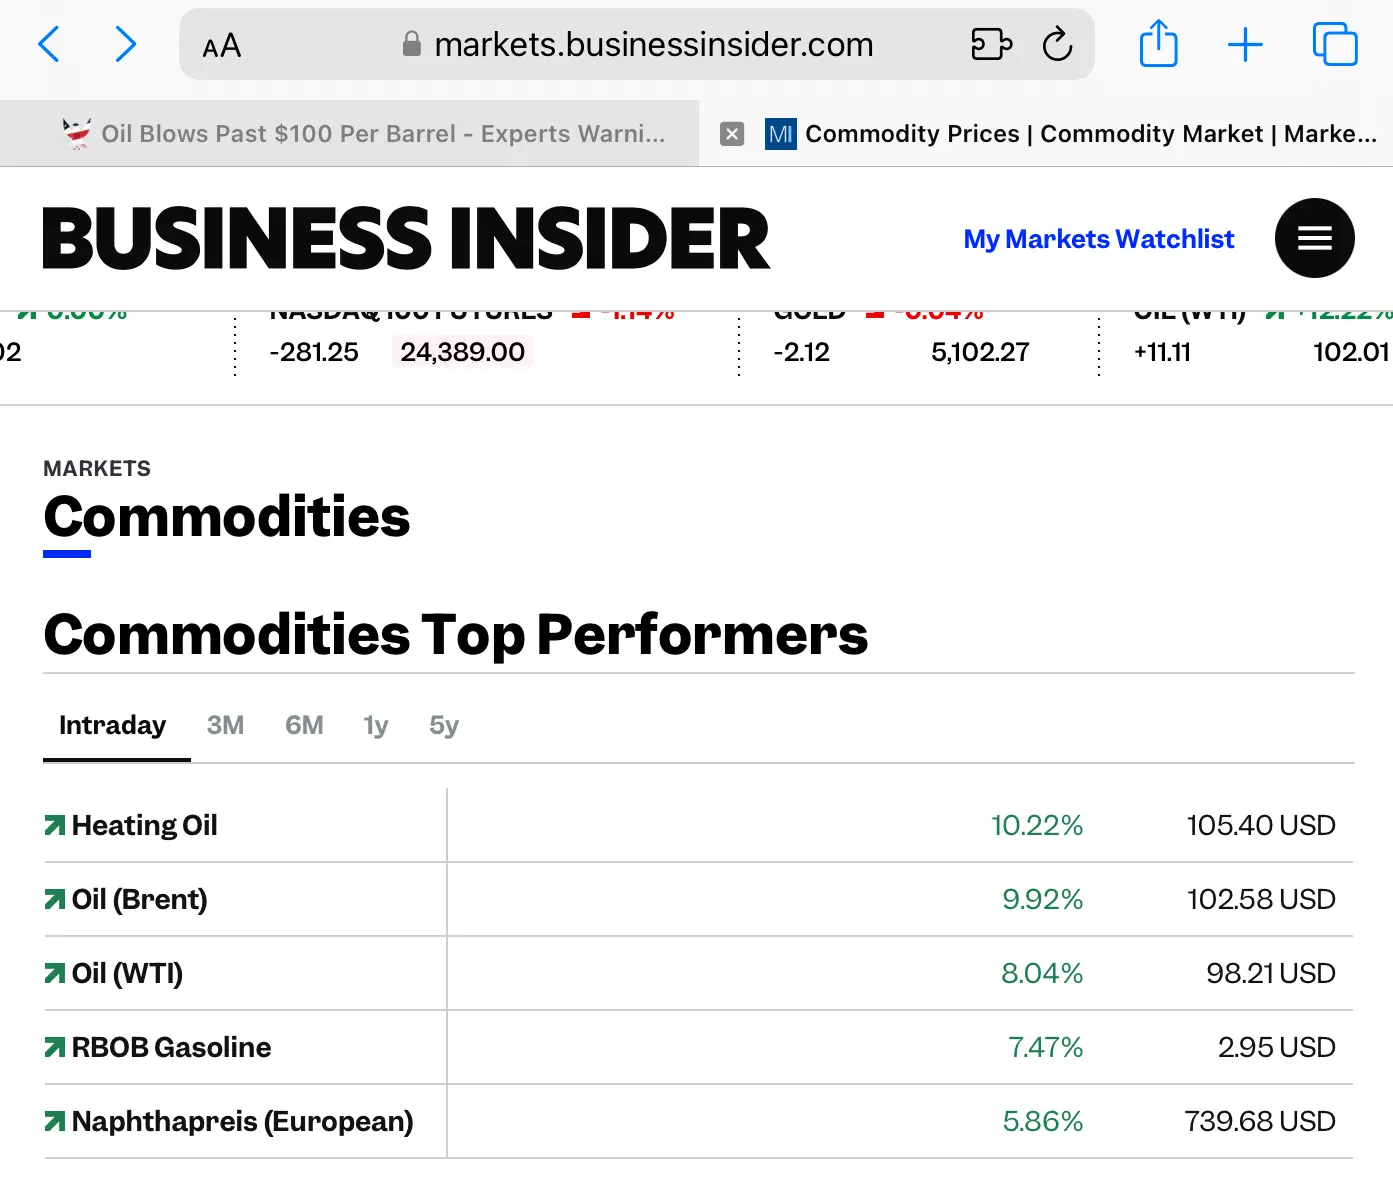Open the Heating Oil commodity link
The width and height of the screenshot is (1393, 1201).
tap(144, 825)
